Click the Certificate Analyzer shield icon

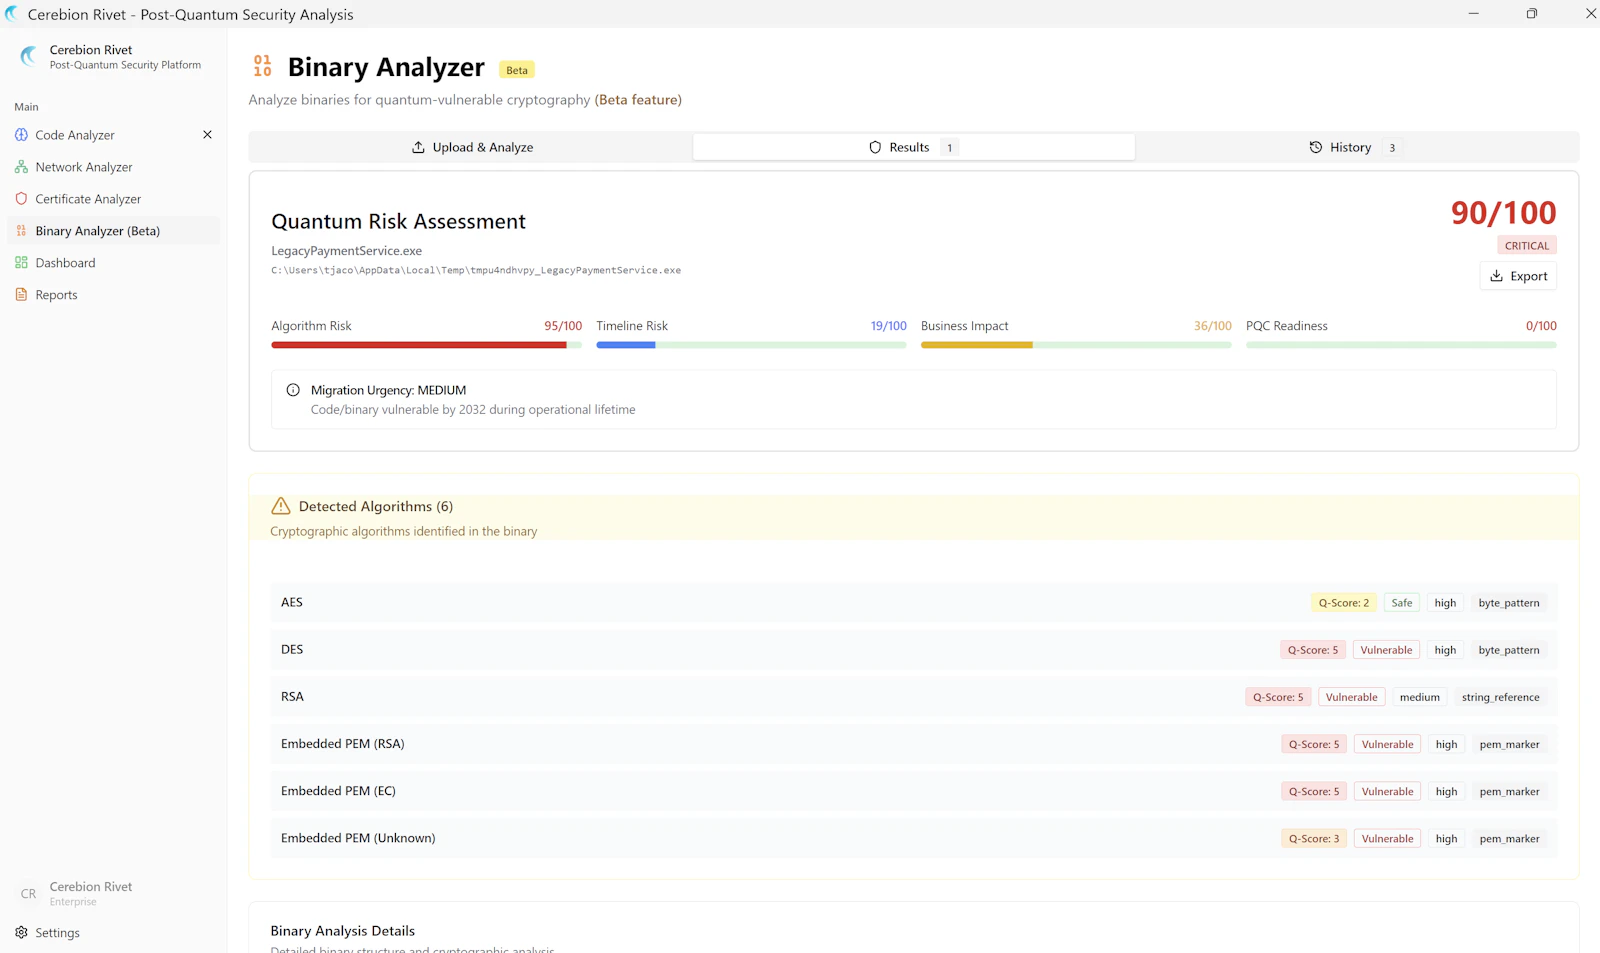(21, 199)
